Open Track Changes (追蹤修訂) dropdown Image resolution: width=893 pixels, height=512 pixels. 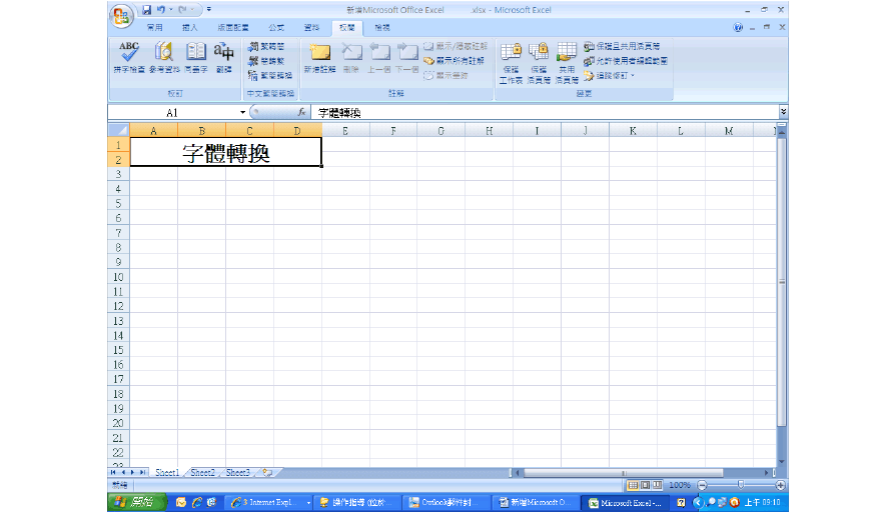[x=609, y=75]
